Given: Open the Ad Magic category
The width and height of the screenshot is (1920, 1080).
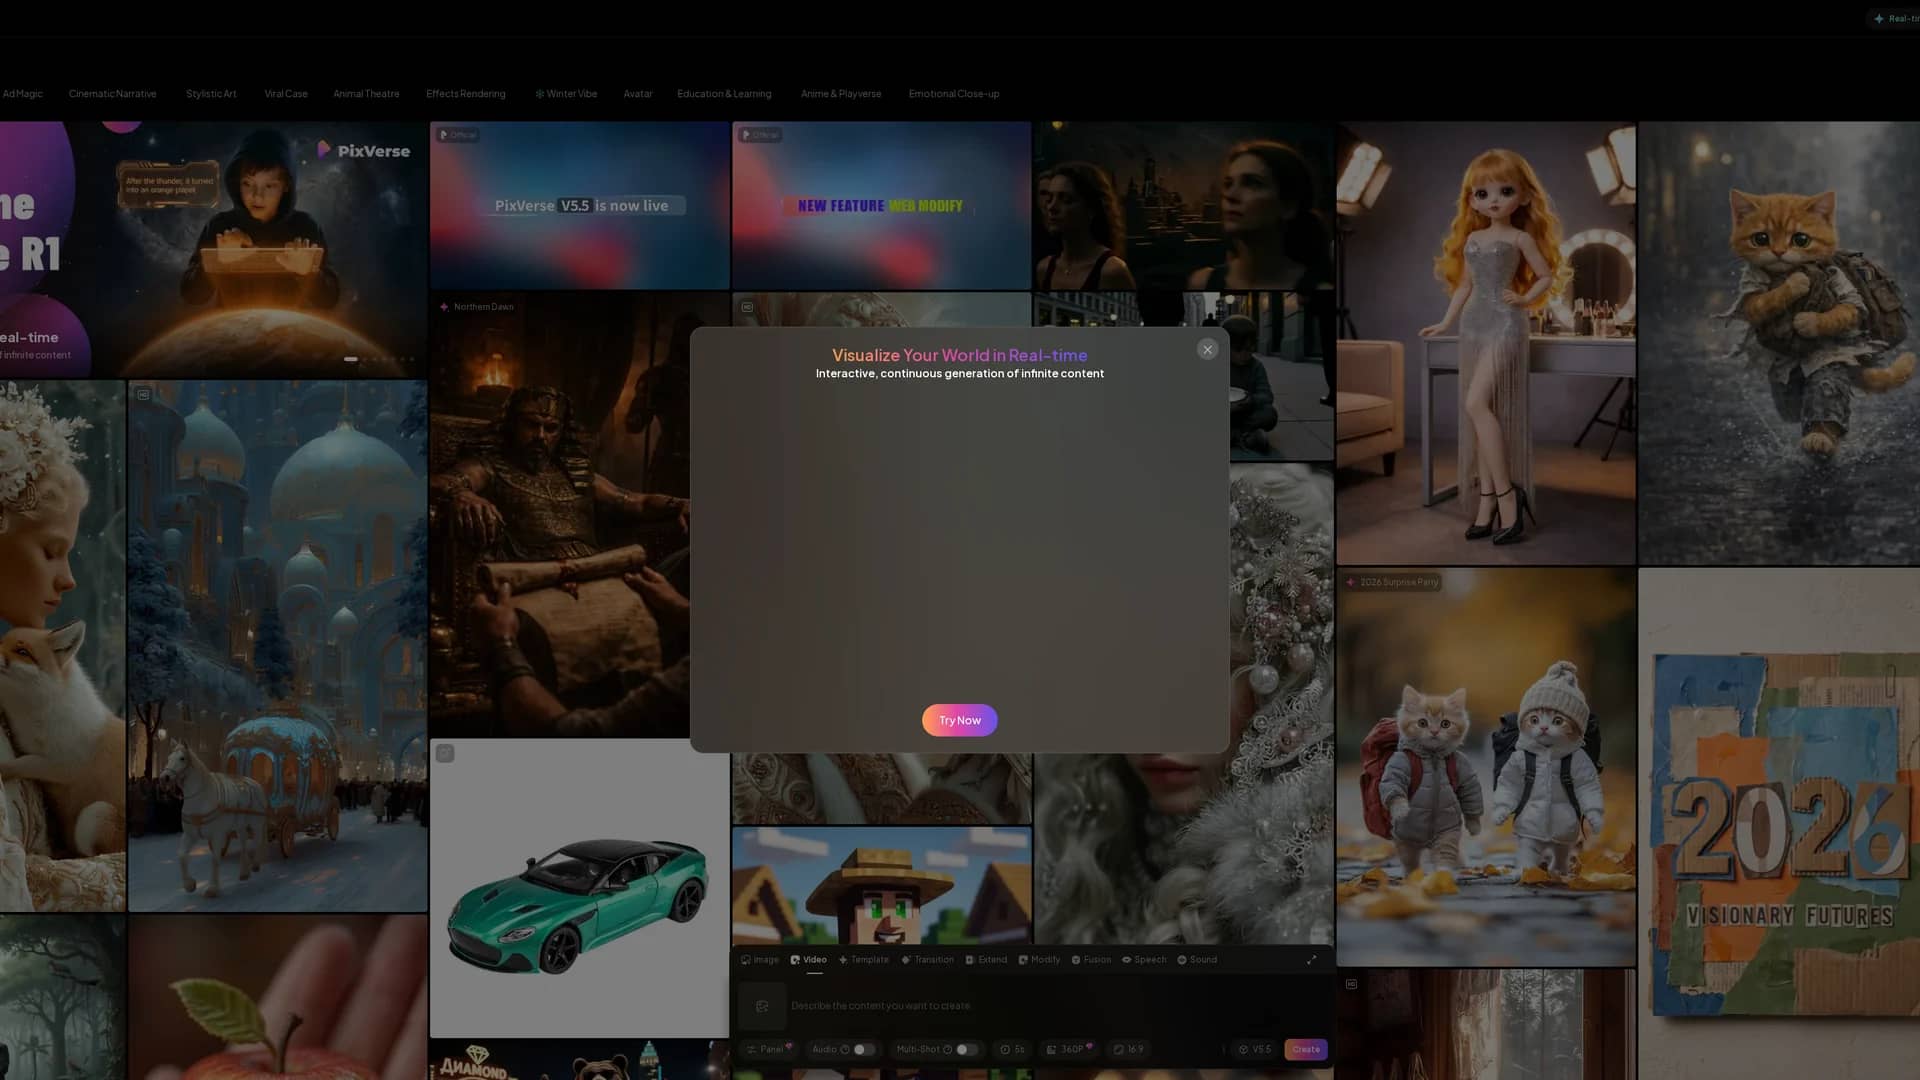Looking at the screenshot, I should pyautogui.click(x=22, y=94).
